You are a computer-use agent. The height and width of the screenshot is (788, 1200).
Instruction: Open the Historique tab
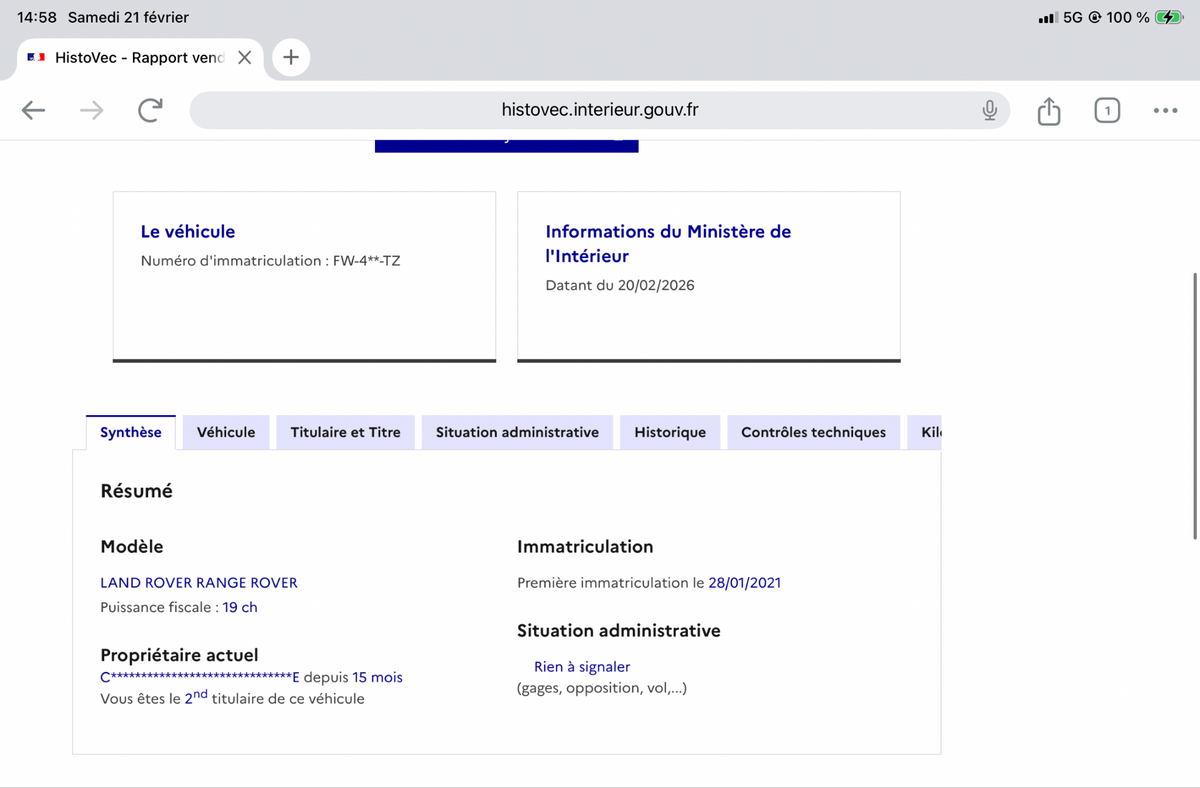pos(670,432)
